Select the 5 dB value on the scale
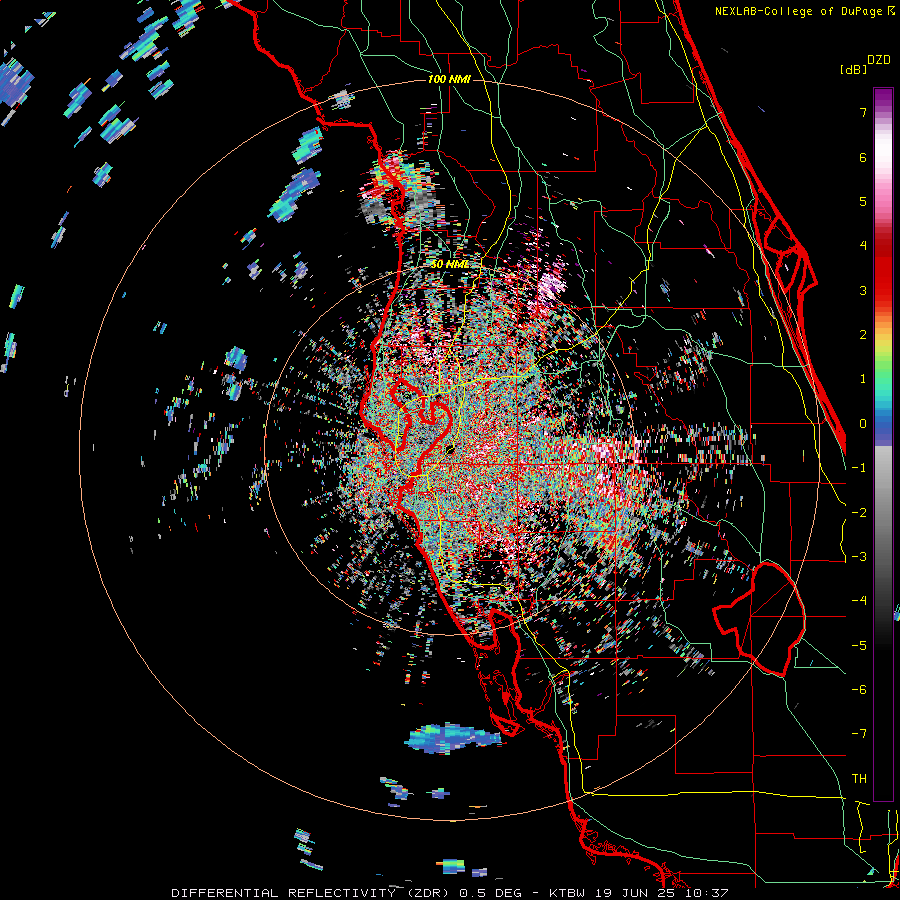 [862, 201]
